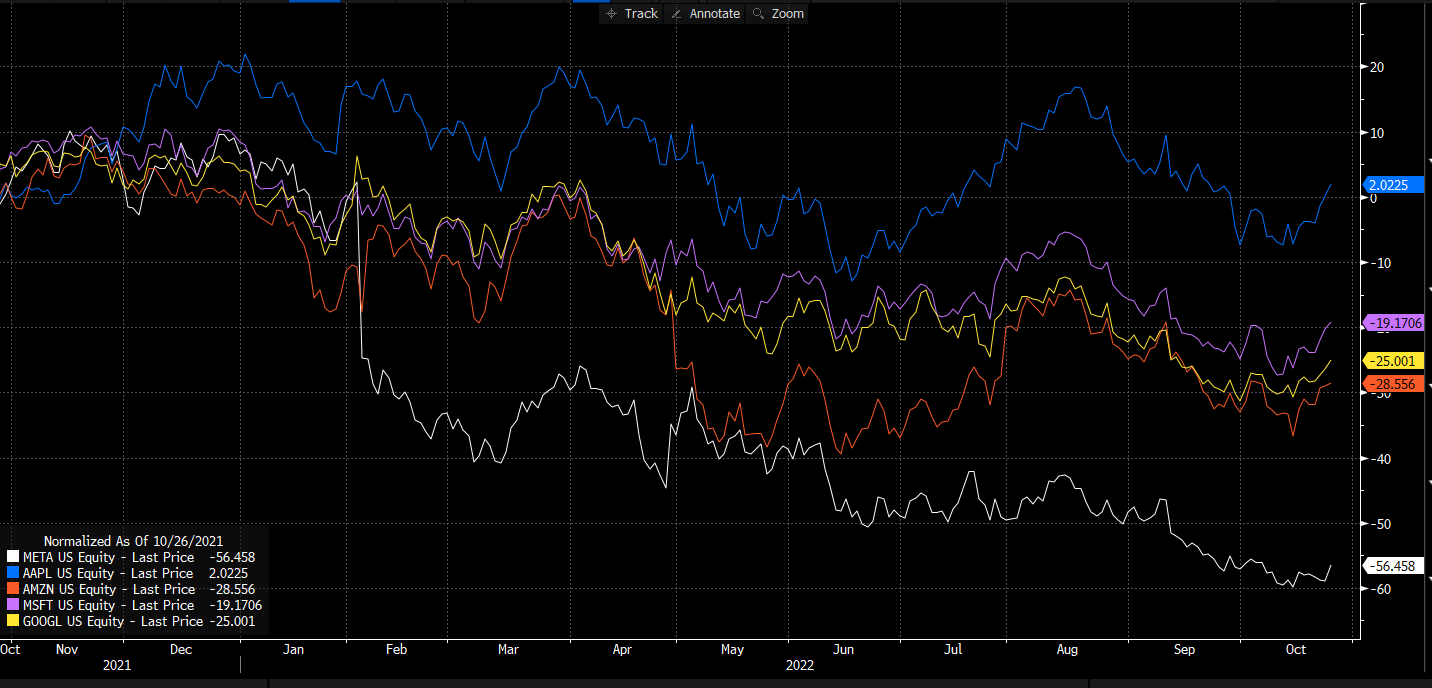Select 'AAPL US Equity - Last Price' legend text
1432x688 pixels.
pyautogui.click(x=107, y=573)
